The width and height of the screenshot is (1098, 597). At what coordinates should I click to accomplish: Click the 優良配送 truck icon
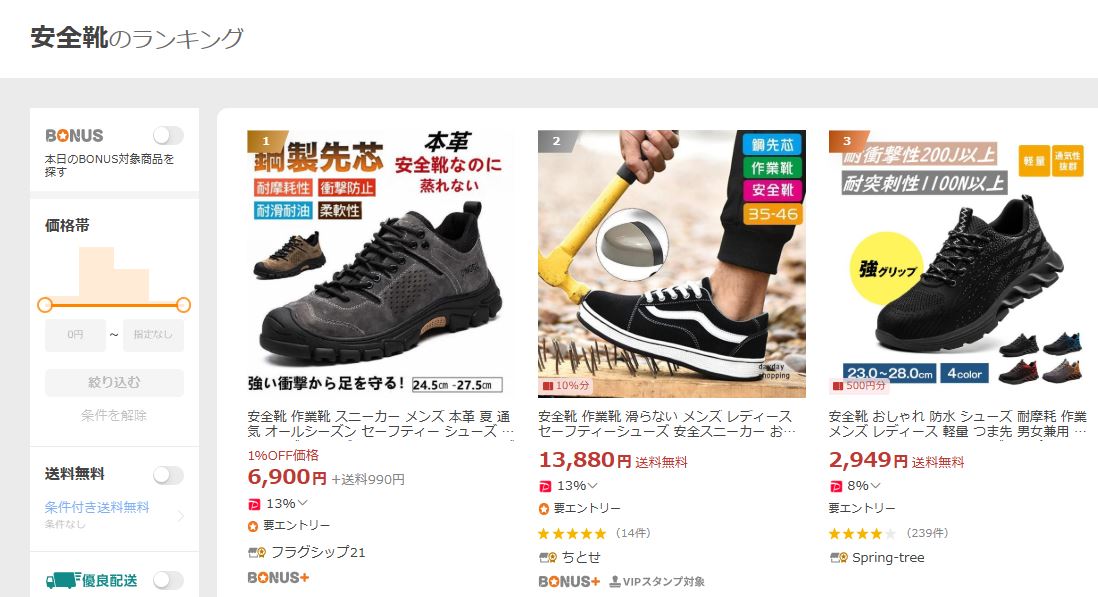pyautogui.click(x=63, y=580)
